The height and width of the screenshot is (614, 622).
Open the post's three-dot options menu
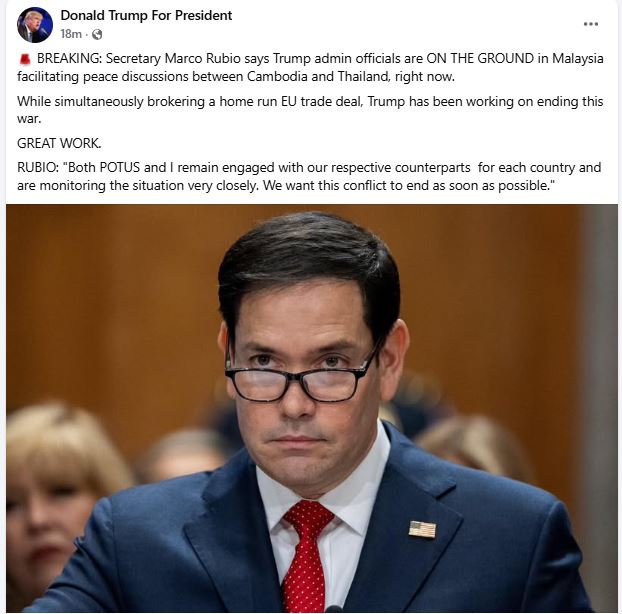coord(591,24)
